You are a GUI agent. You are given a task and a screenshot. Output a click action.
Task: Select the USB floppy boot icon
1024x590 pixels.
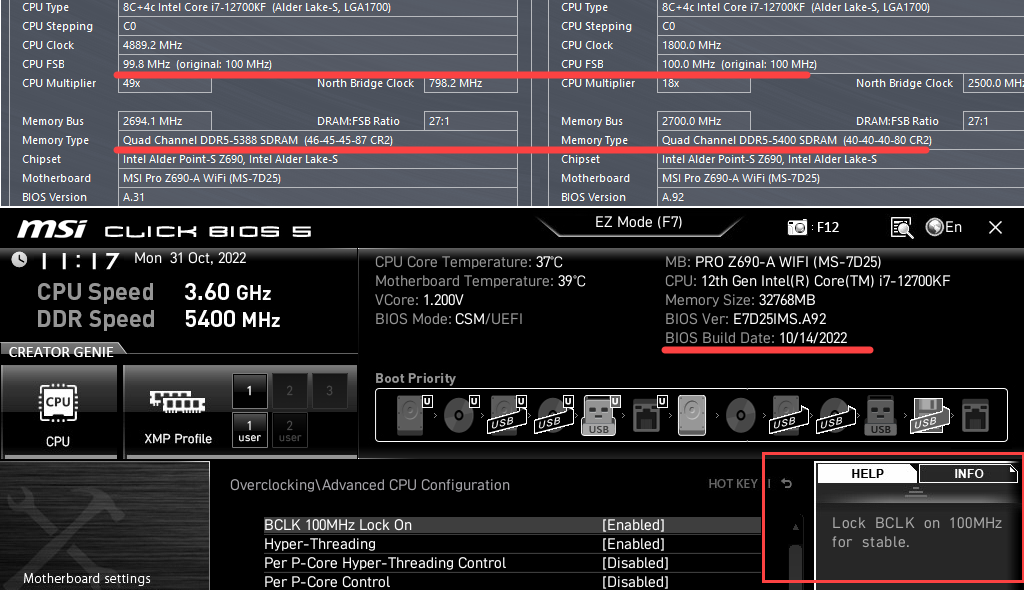point(928,414)
